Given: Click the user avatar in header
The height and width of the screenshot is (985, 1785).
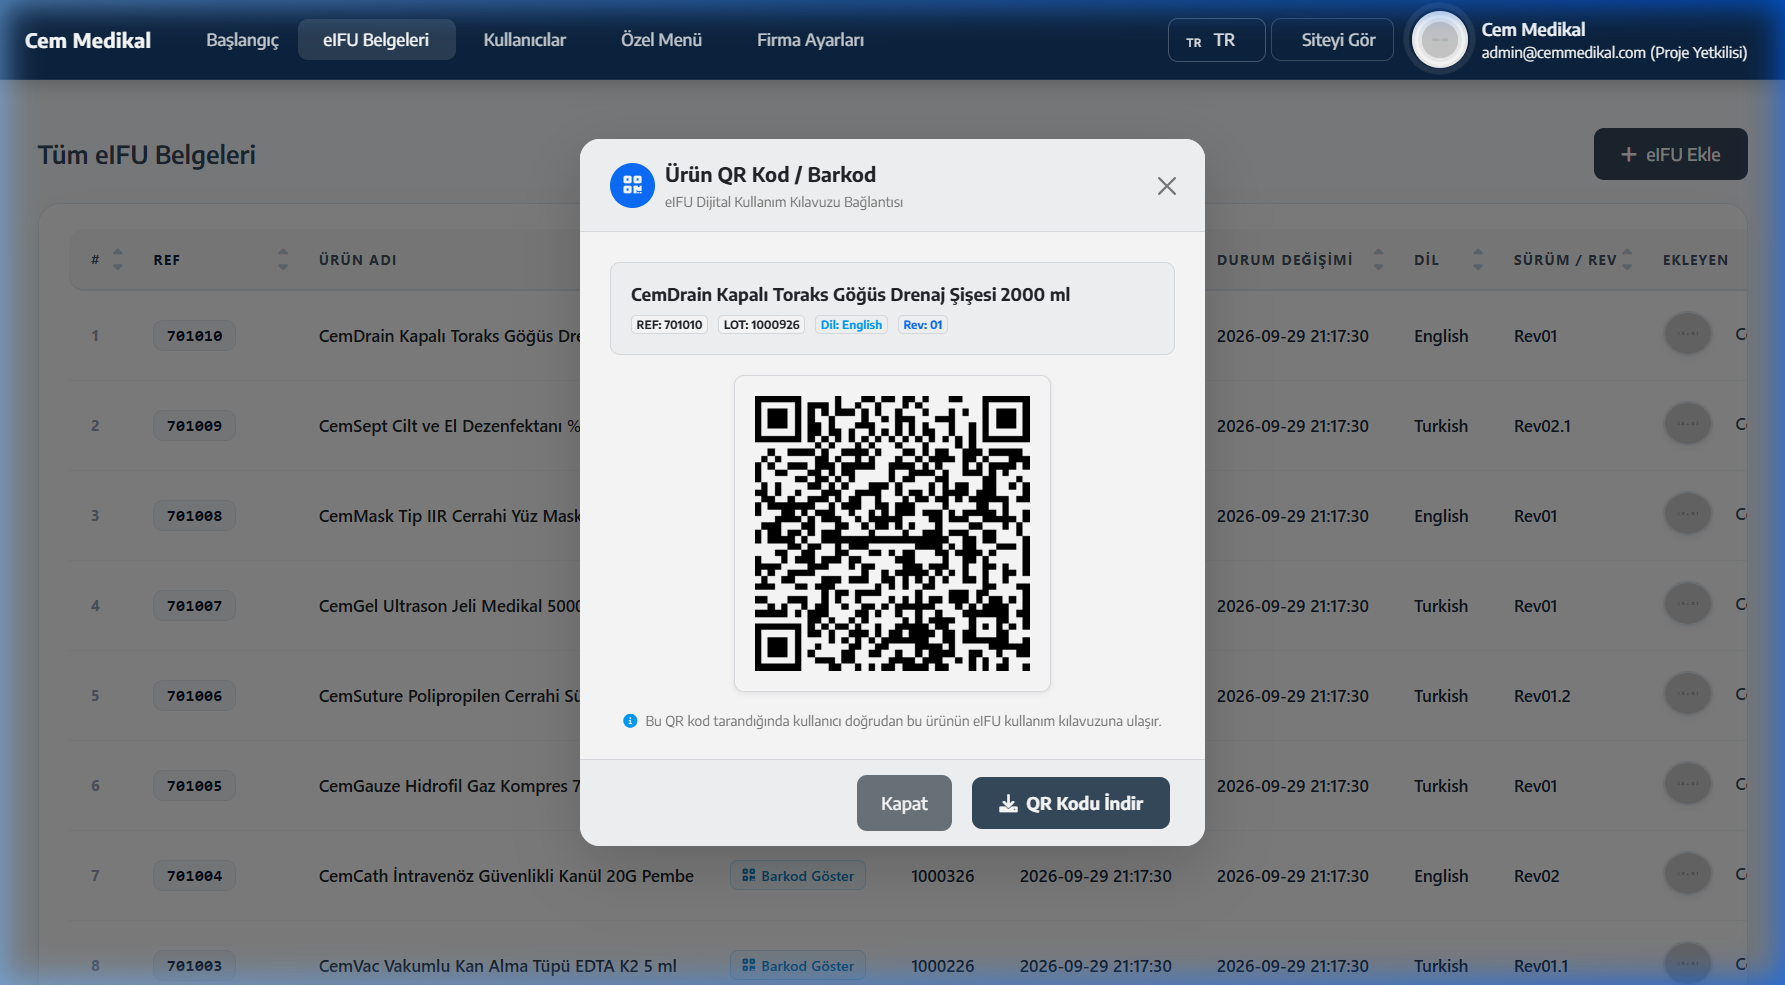Looking at the screenshot, I should pos(1439,40).
